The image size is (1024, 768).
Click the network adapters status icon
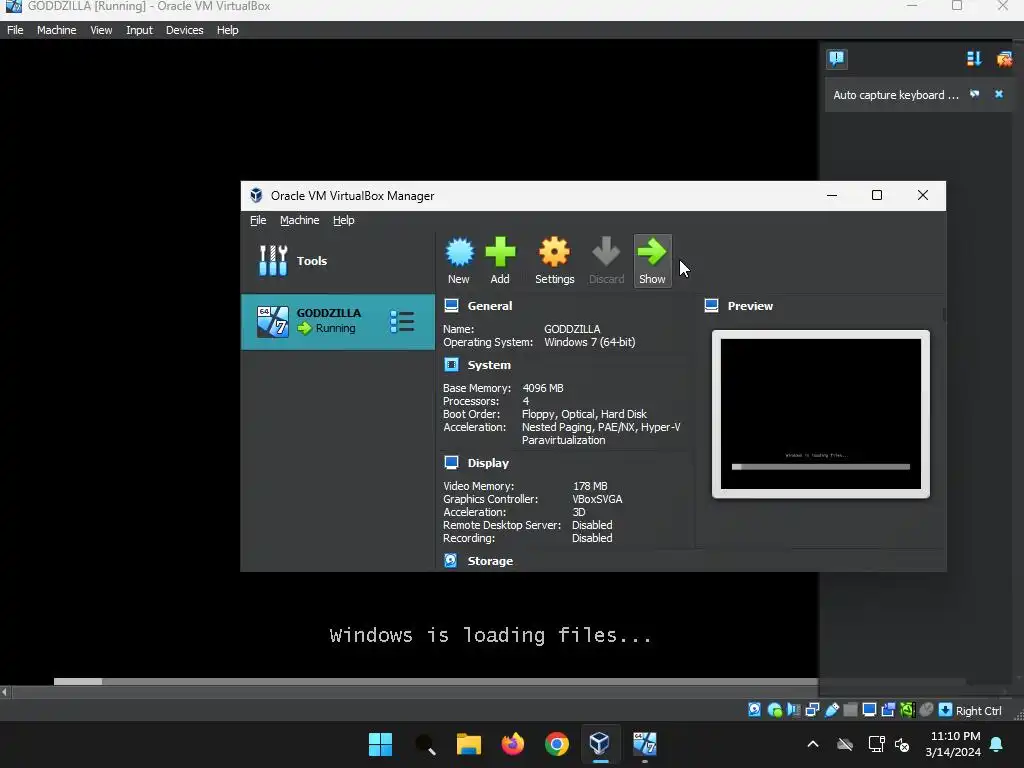[x=812, y=710]
